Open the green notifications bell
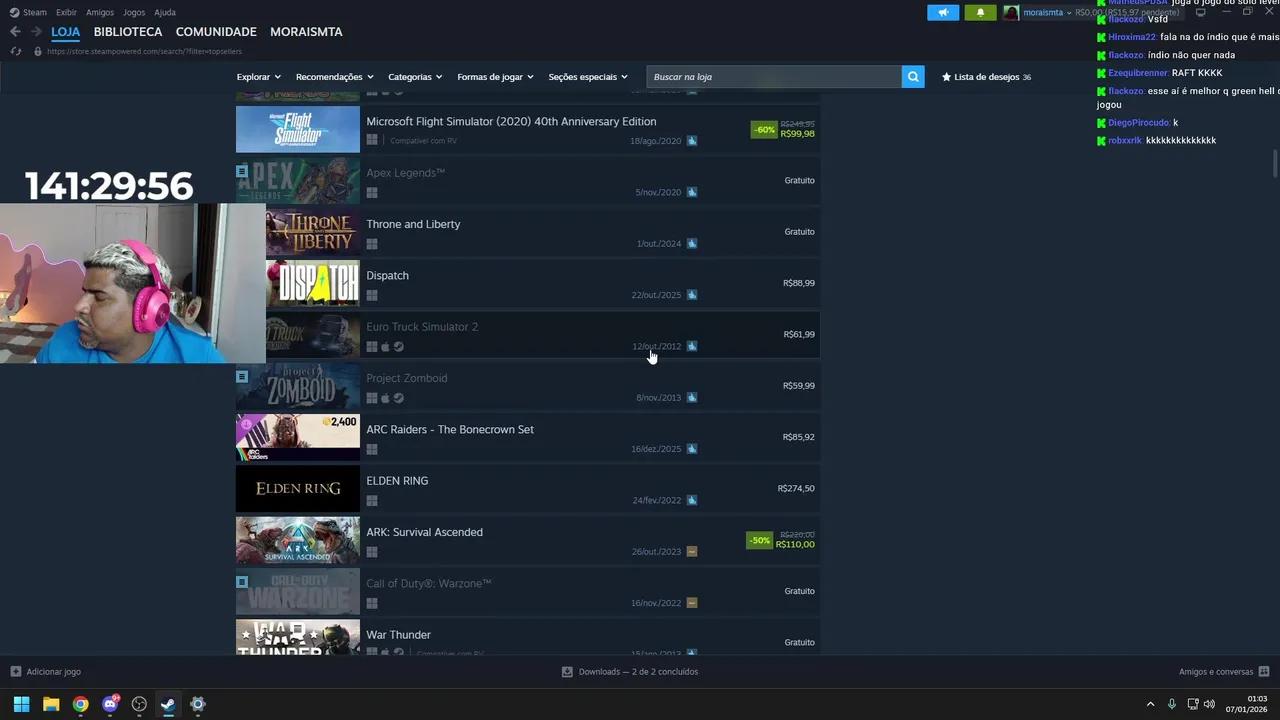Screen dimensions: 1280x720 click(x=980, y=12)
